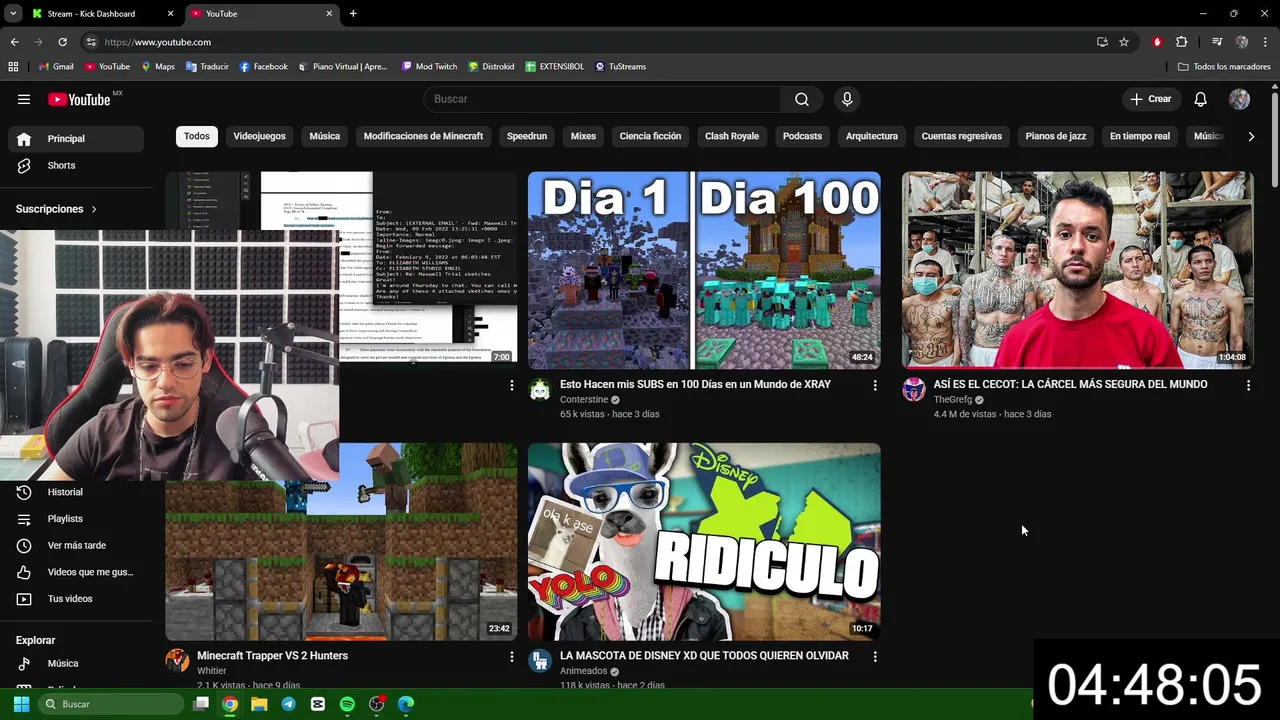Select Principal in the sidebar

point(76,139)
